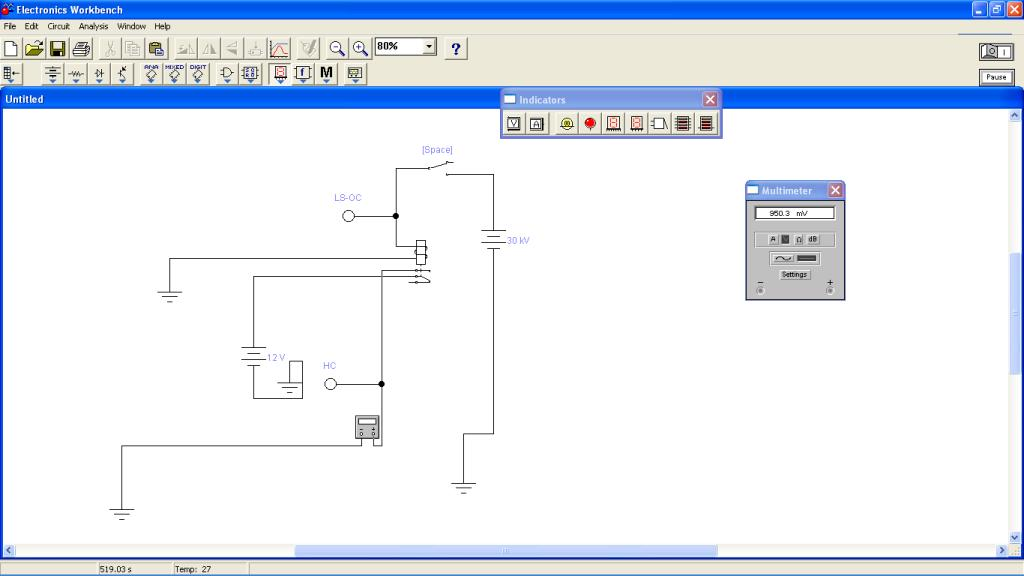Switch multimeter to ammeter mode (A)
Image resolution: width=1024 pixels, height=576 pixels.
(x=773, y=239)
